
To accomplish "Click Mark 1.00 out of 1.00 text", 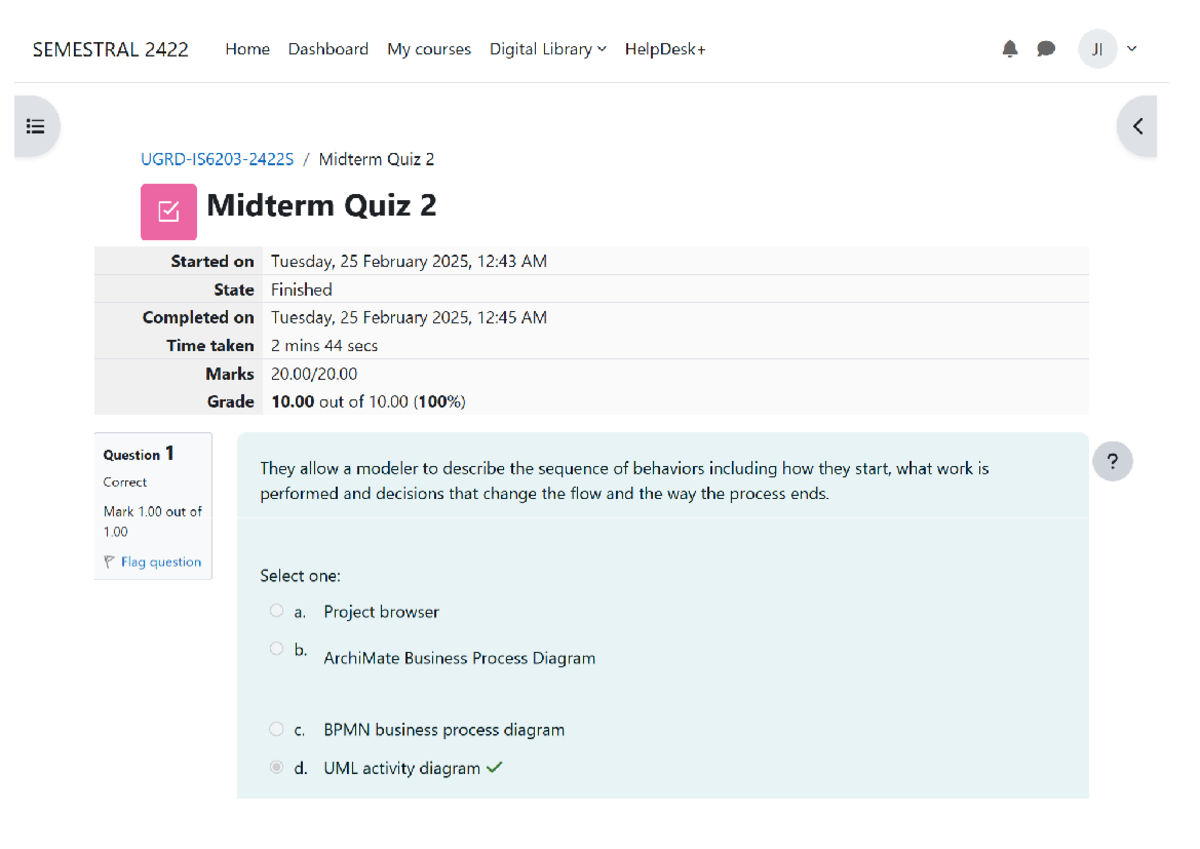I will coord(153,521).
